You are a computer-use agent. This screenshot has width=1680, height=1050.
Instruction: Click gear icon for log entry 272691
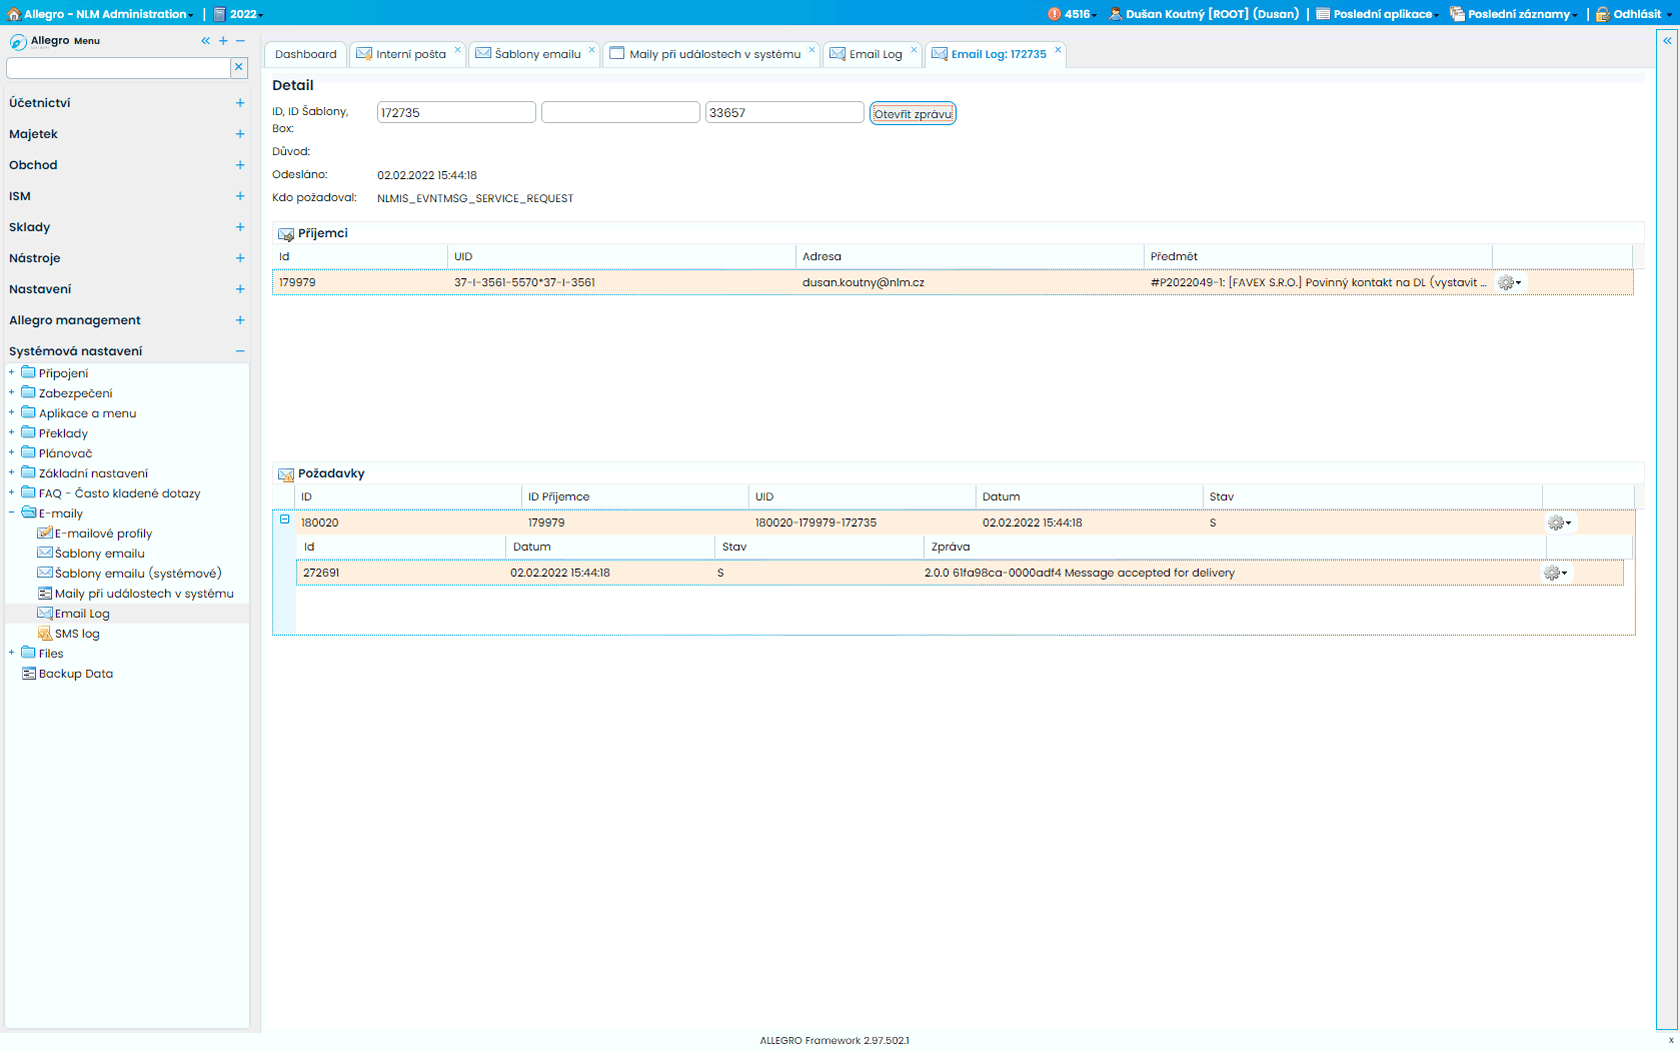pos(1553,573)
